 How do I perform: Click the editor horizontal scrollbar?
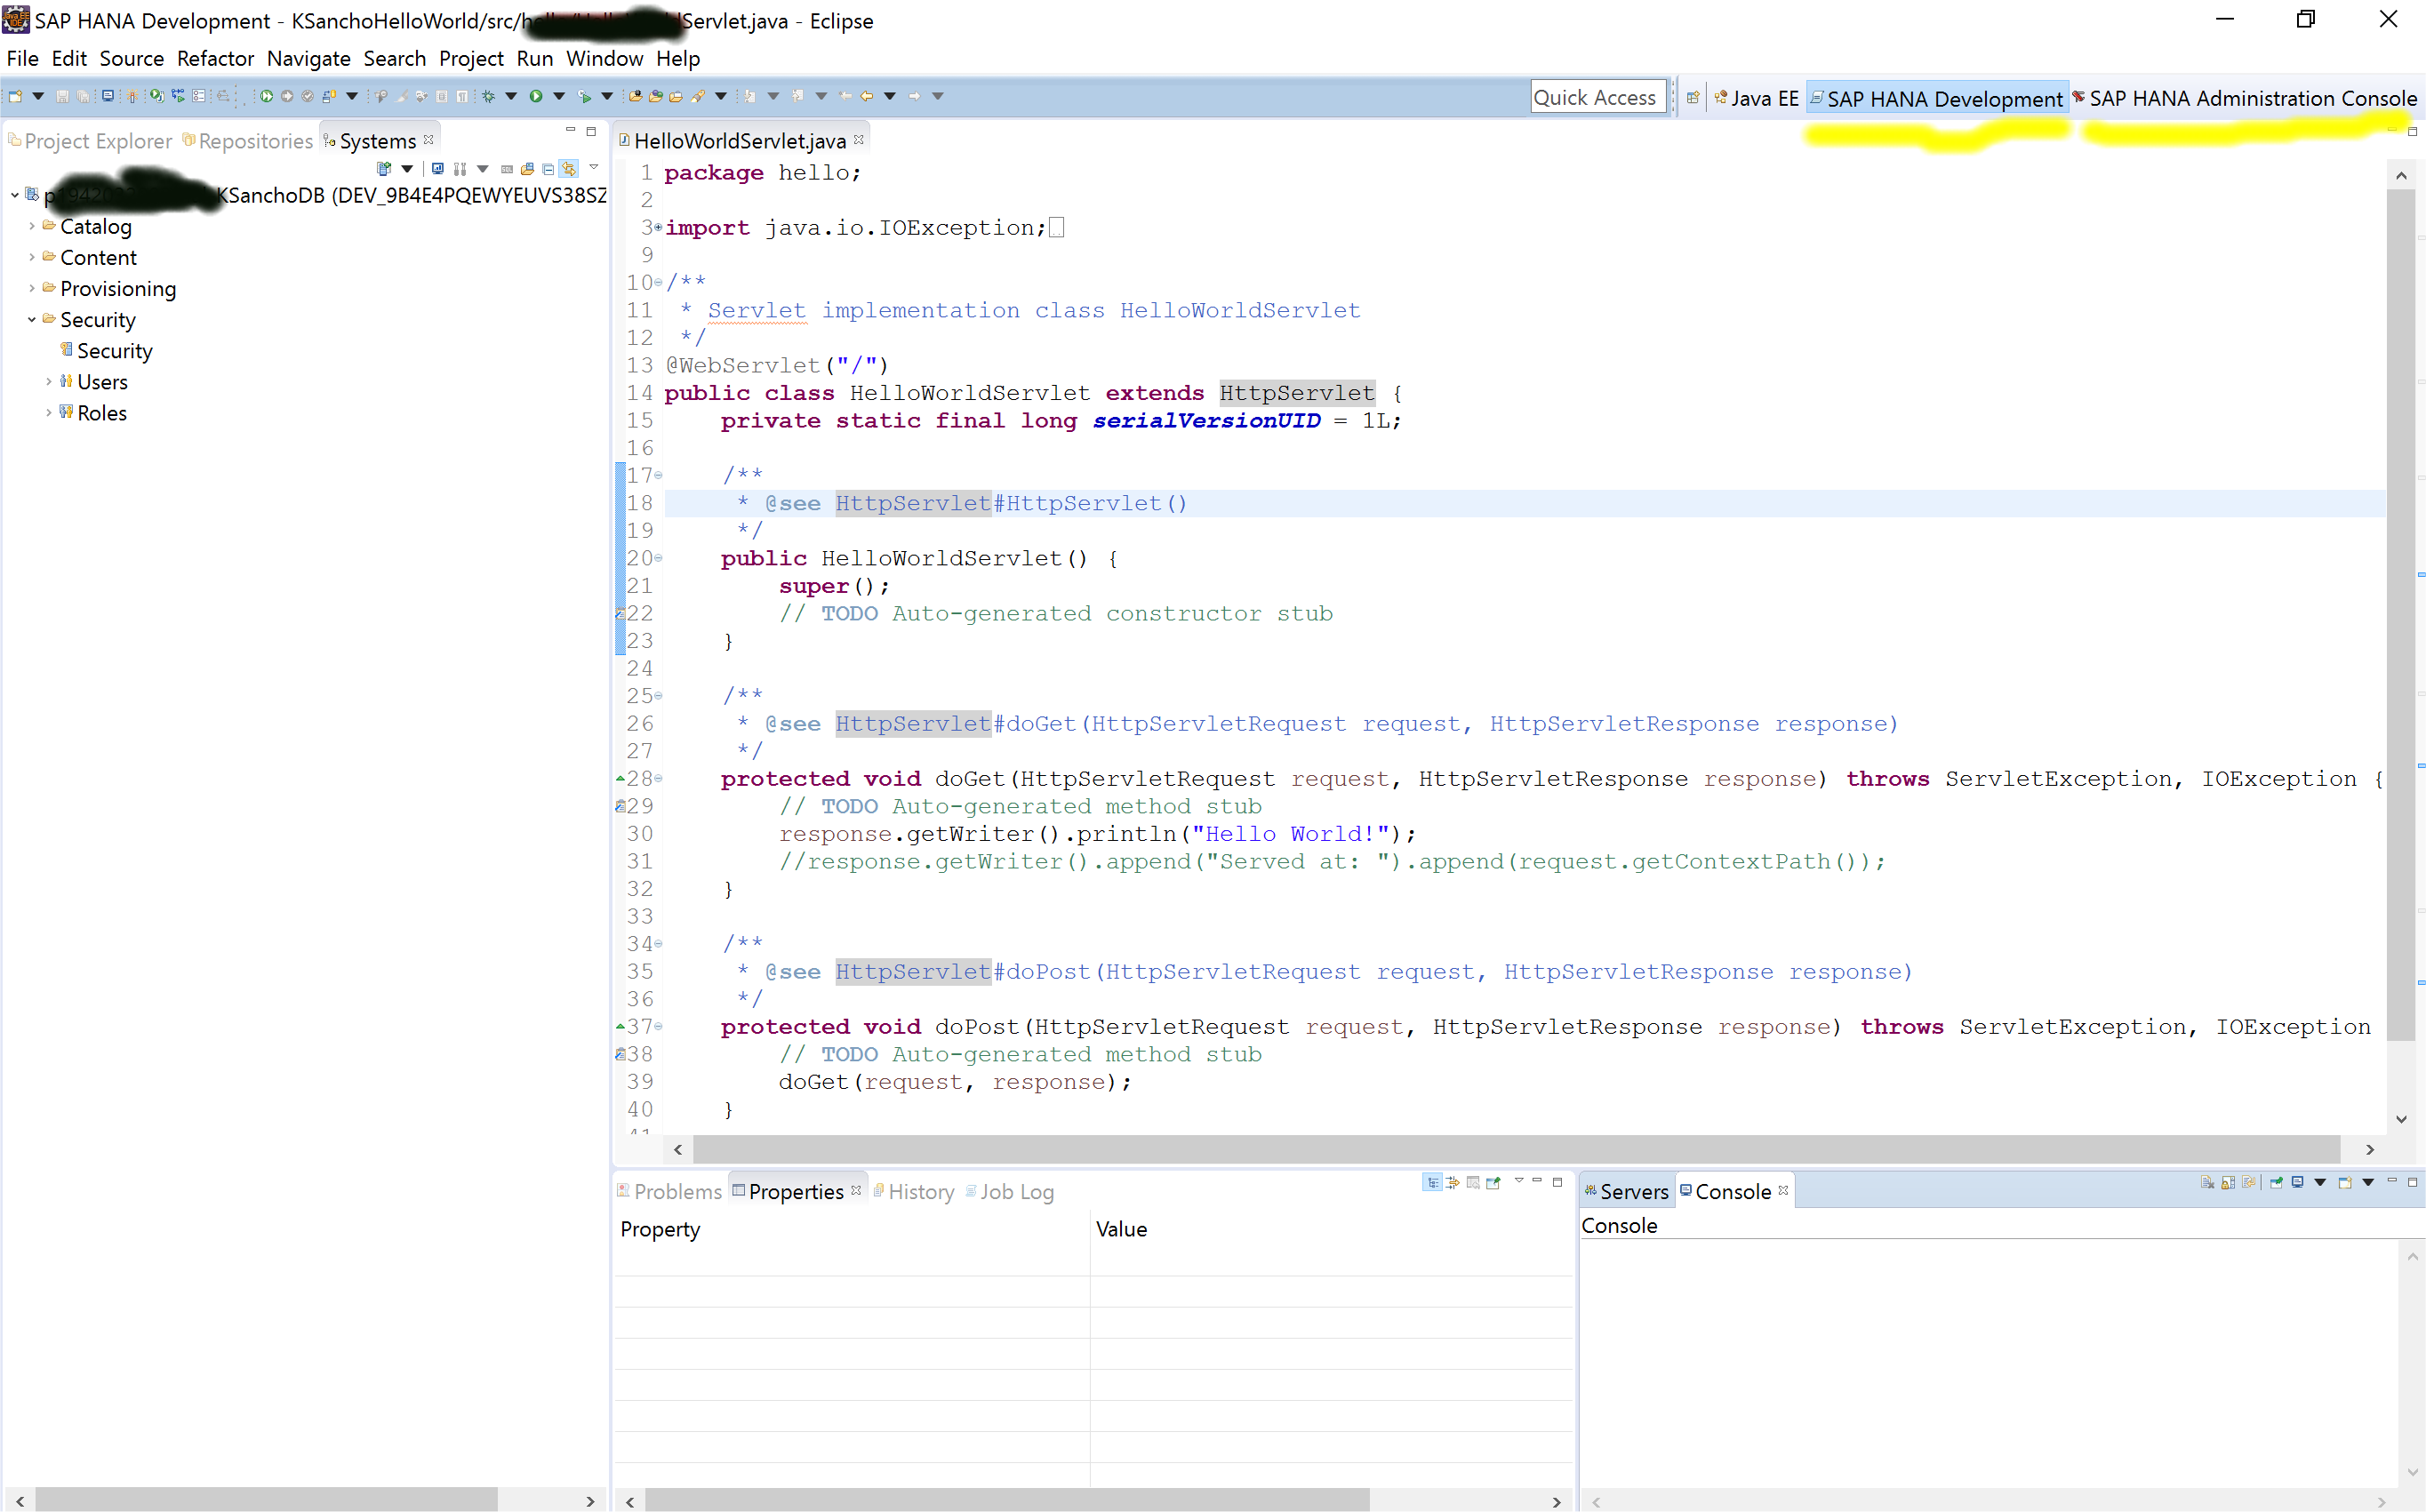[x=1516, y=1149]
